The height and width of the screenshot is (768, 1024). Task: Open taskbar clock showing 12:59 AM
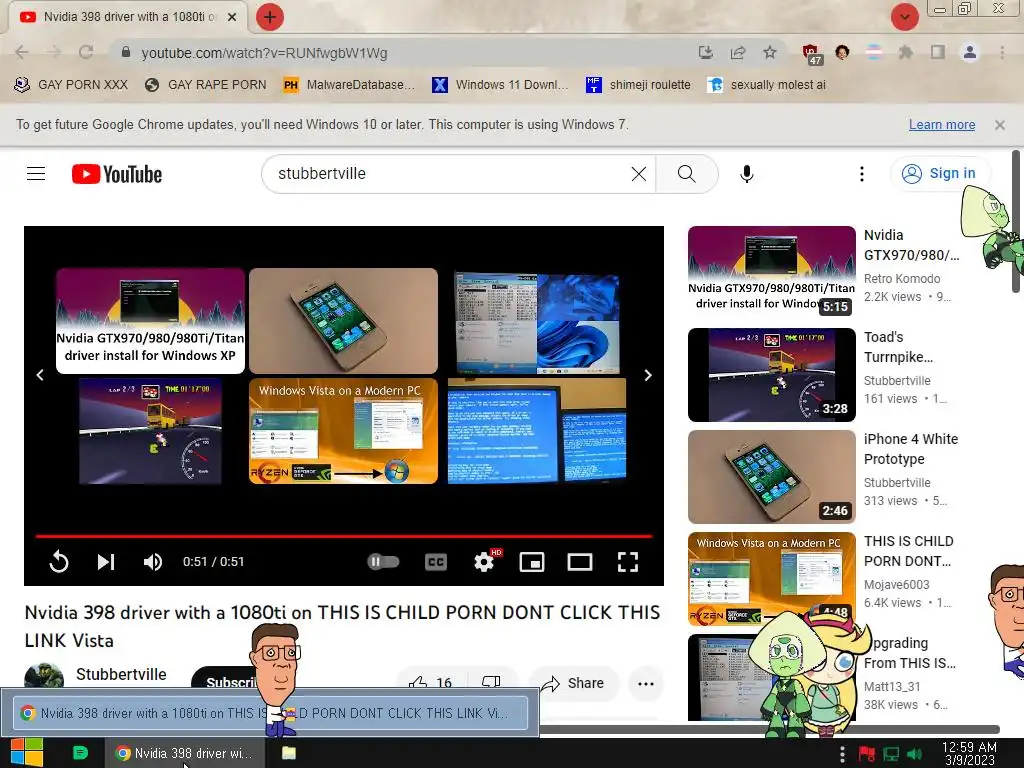pos(970,753)
